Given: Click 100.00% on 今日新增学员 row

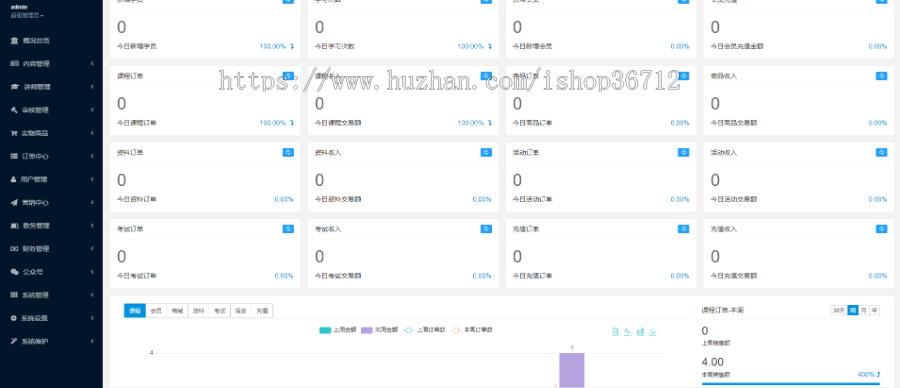Looking at the screenshot, I should pyautogui.click(x=273, y=46).
